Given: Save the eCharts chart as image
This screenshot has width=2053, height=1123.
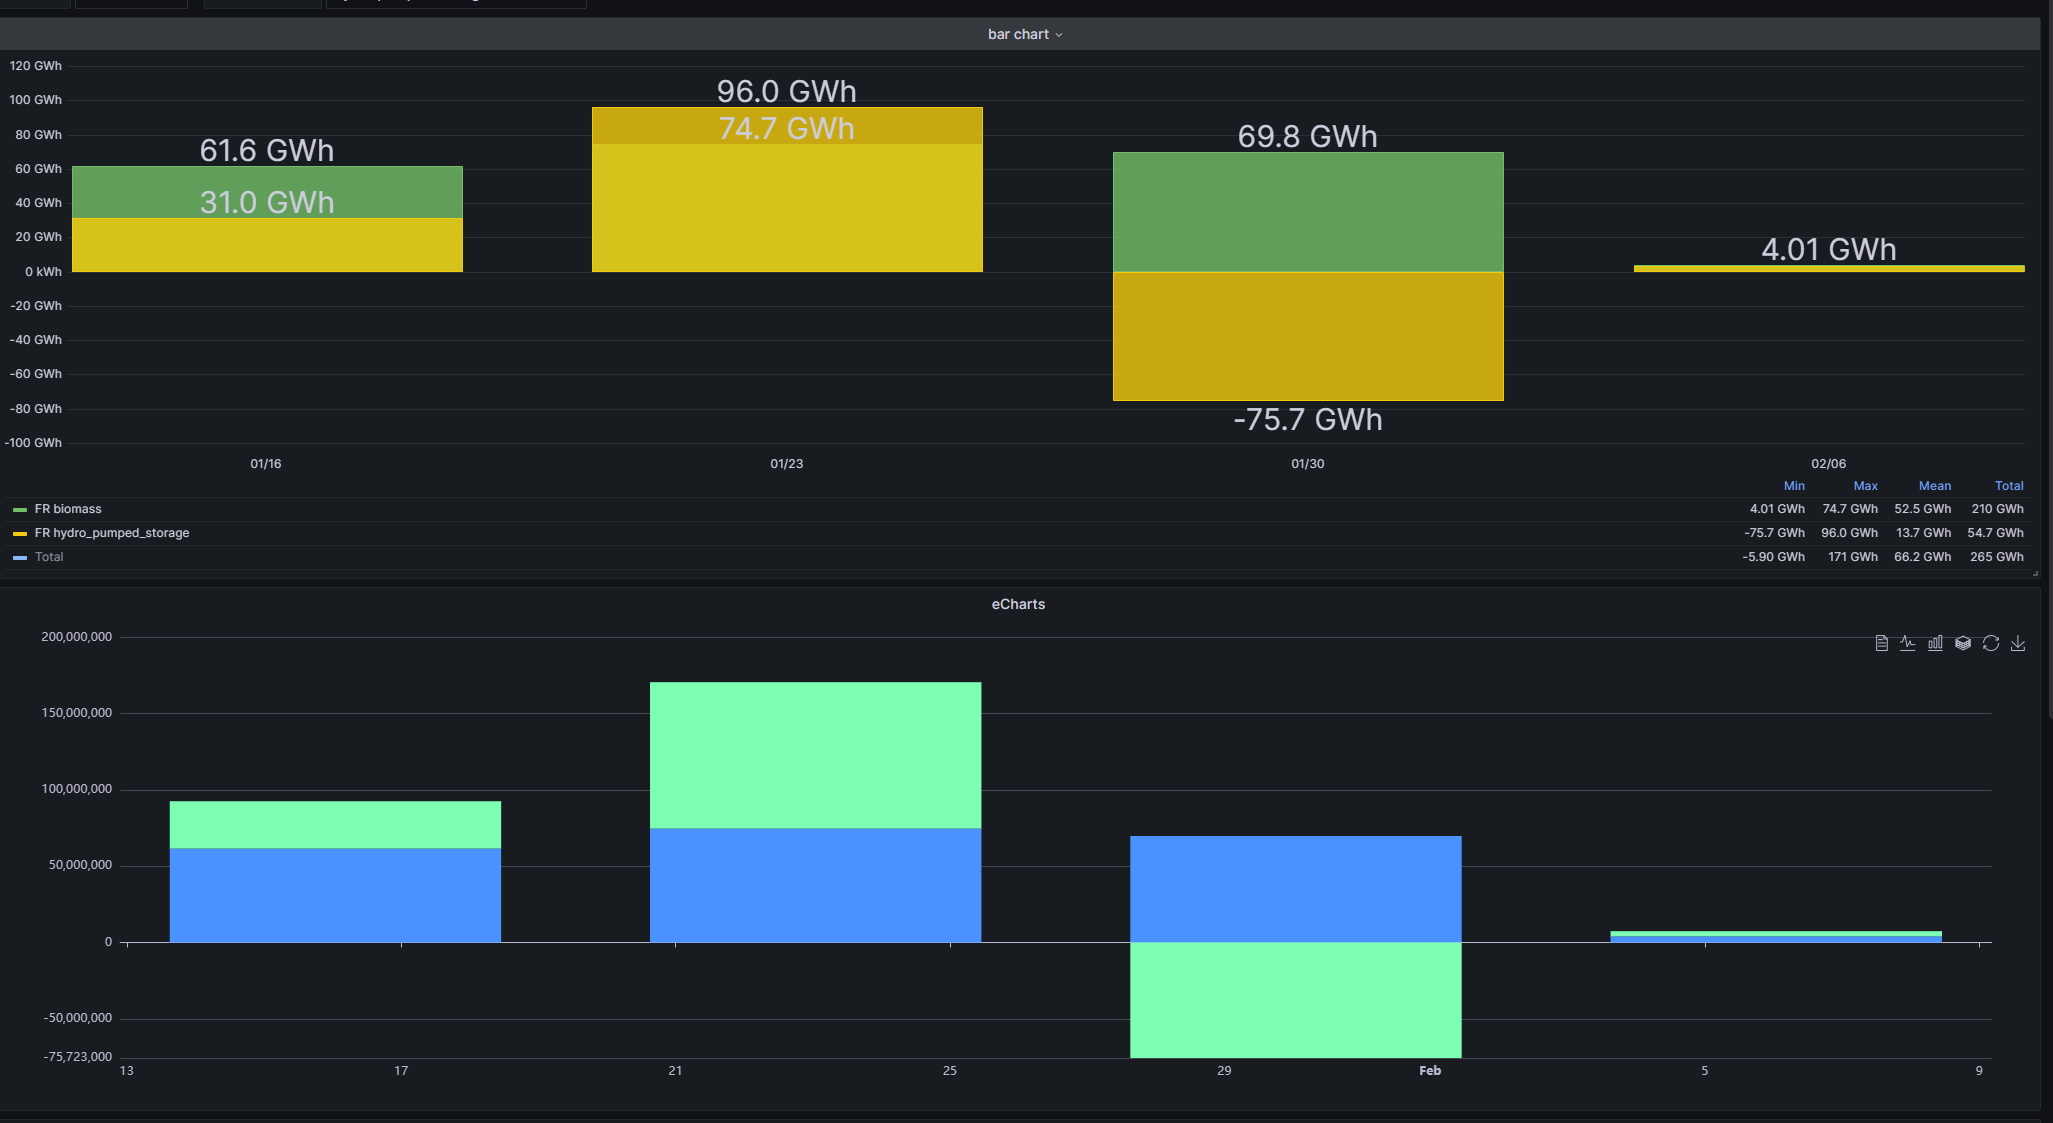Looking at the screenshot, I should [2018, 643].
